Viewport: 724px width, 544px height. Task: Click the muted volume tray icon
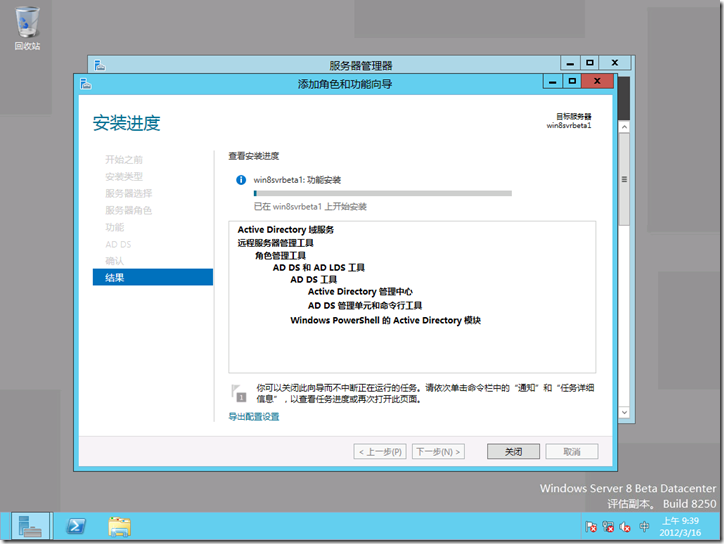pyautogui.click(x=625, y=526)
